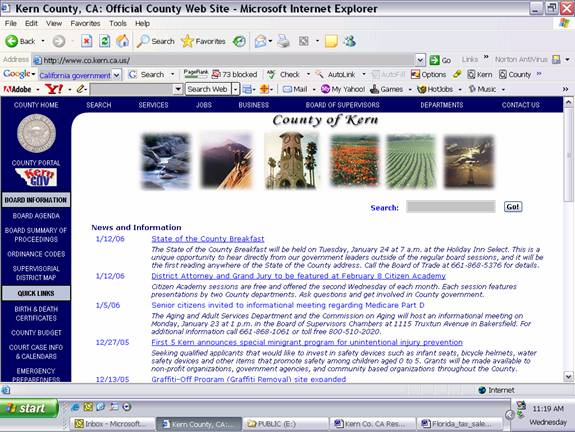The height and width of the screenshot is (432, 575).
Task: Open the Favorites menu
Action: tap(85, 23)
